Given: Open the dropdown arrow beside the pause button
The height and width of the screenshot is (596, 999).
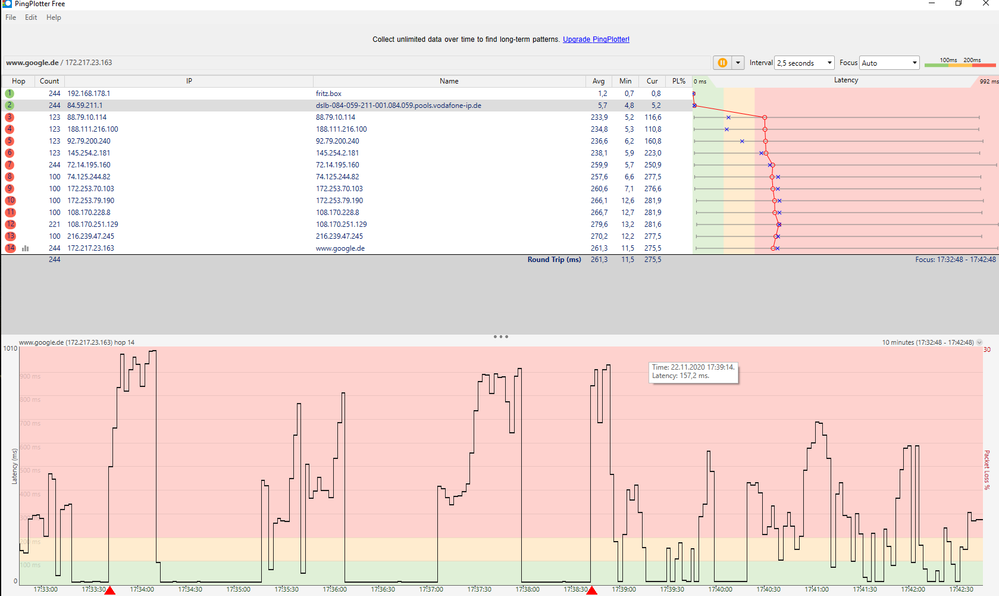Looking at the screenshot, I should (738, 62).
